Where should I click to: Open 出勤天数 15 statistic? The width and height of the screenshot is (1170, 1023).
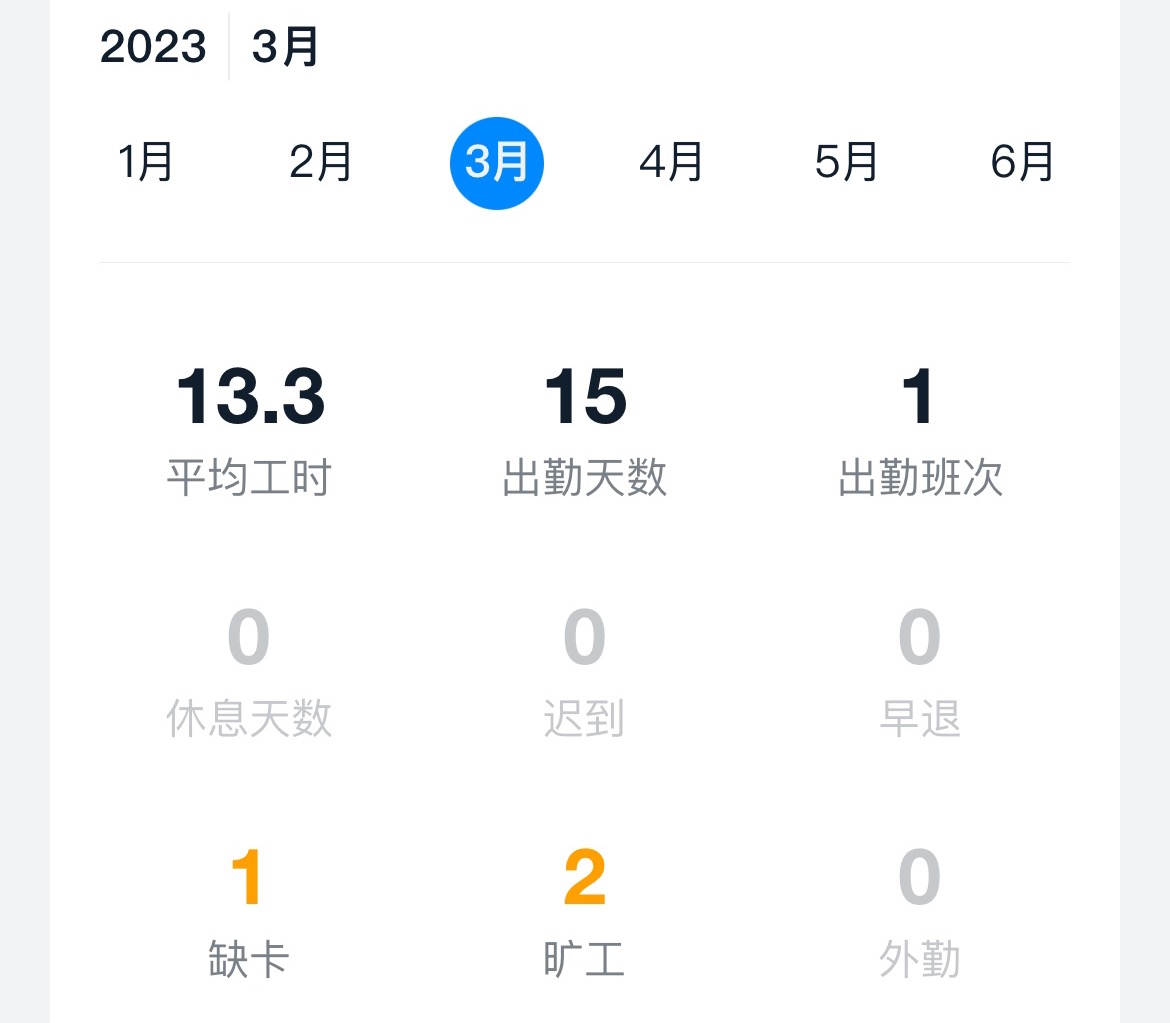coord(585,431)
